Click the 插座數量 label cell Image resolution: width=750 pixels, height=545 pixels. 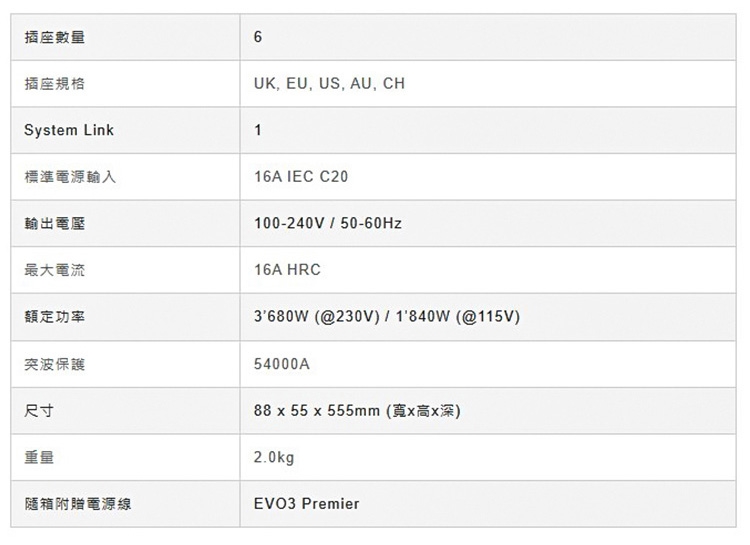coord(54,38)
